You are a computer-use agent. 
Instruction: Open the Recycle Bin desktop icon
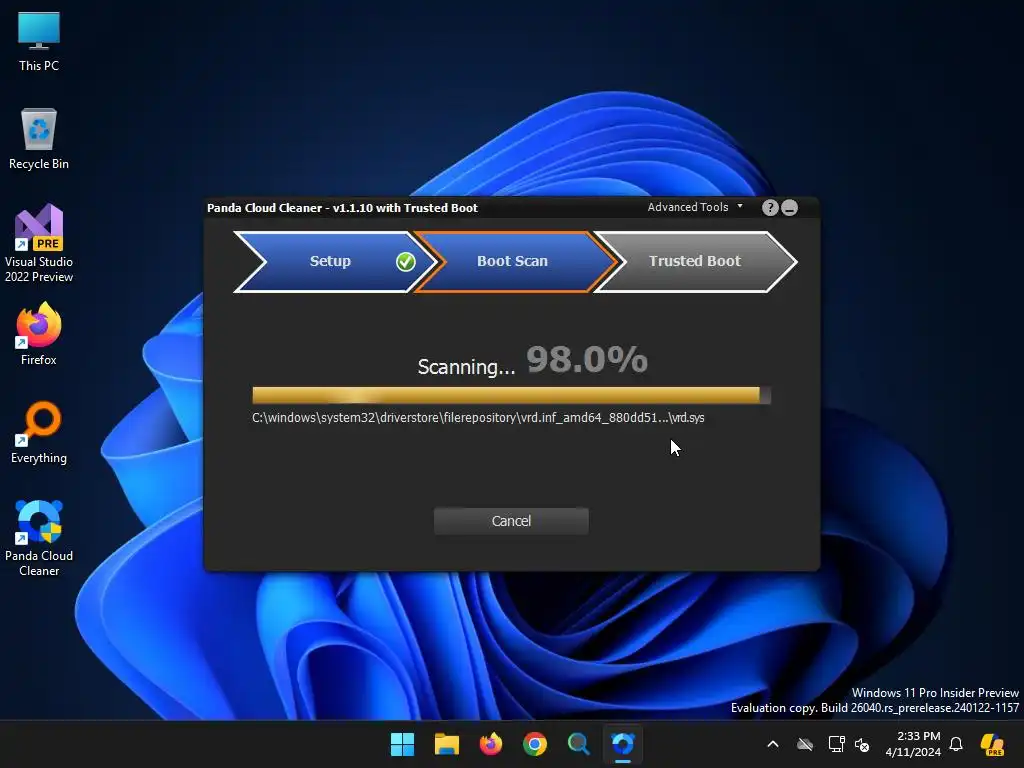(39, 139)
